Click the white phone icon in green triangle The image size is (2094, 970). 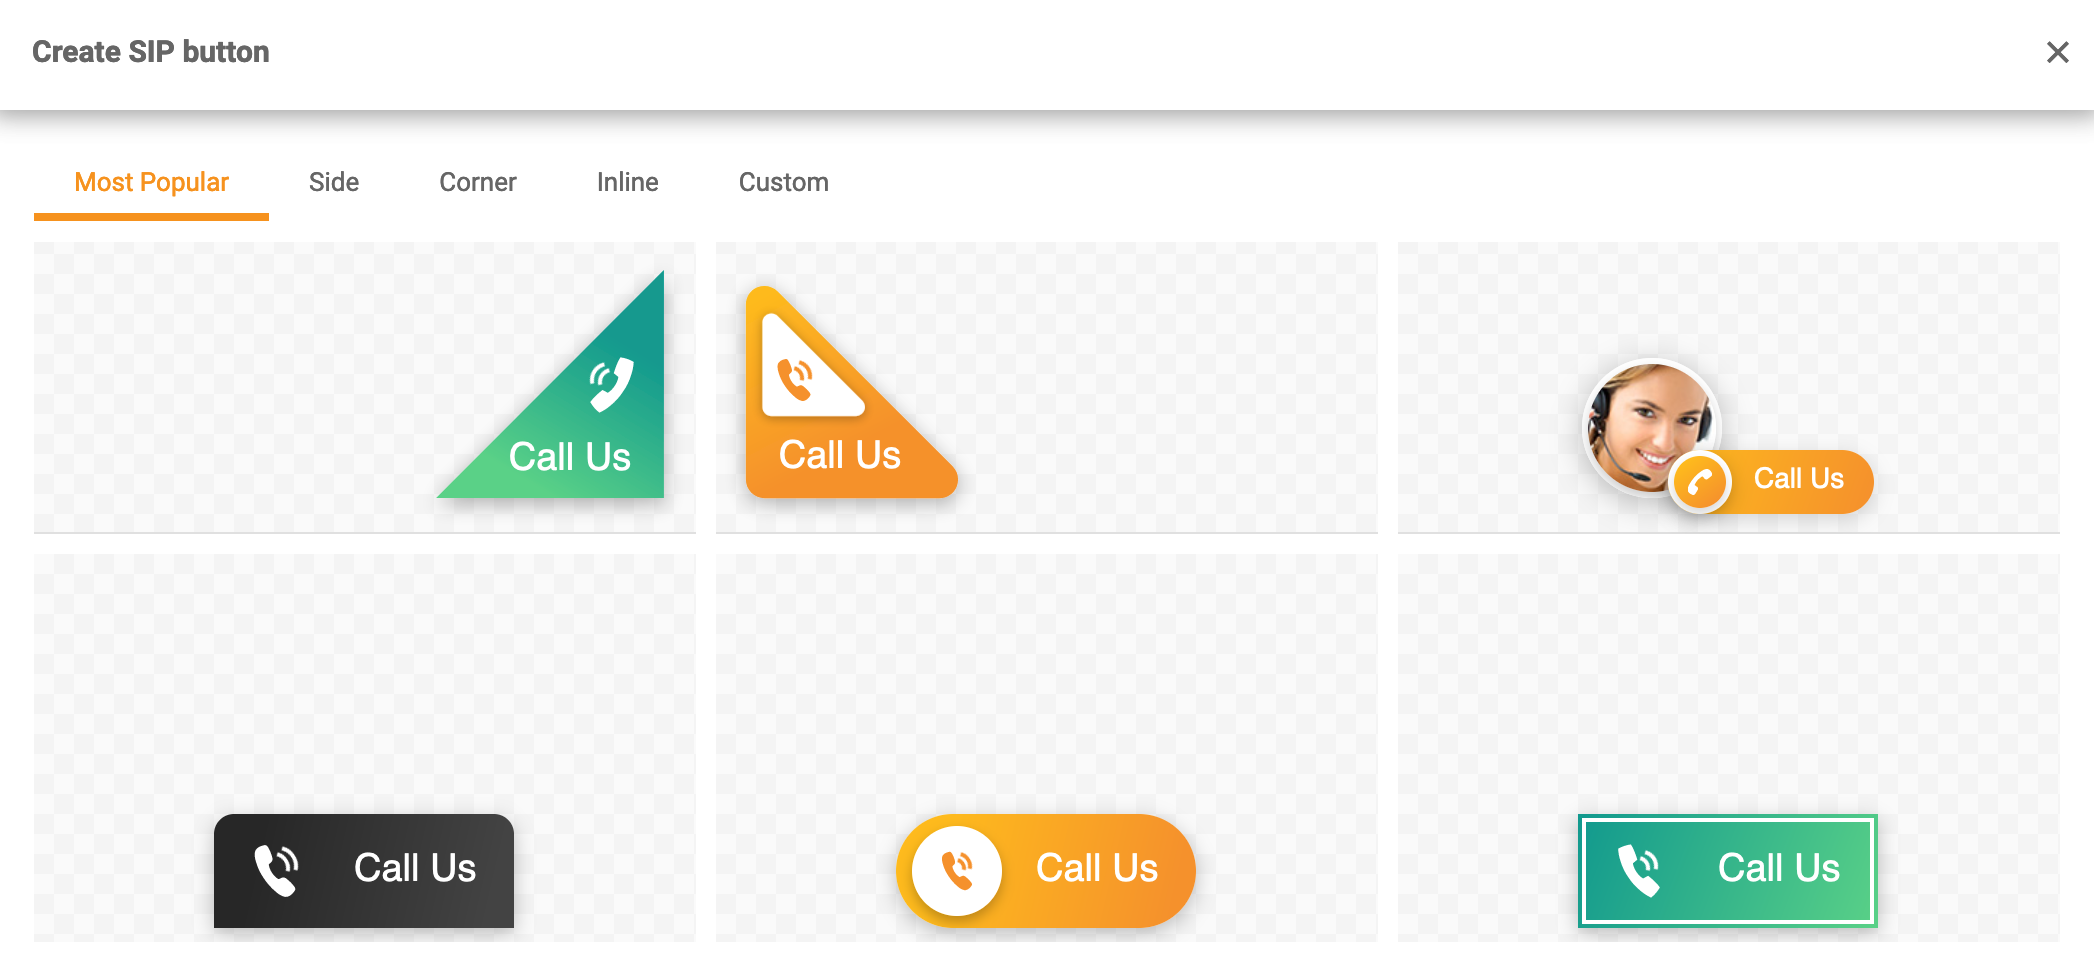point(611,384)
